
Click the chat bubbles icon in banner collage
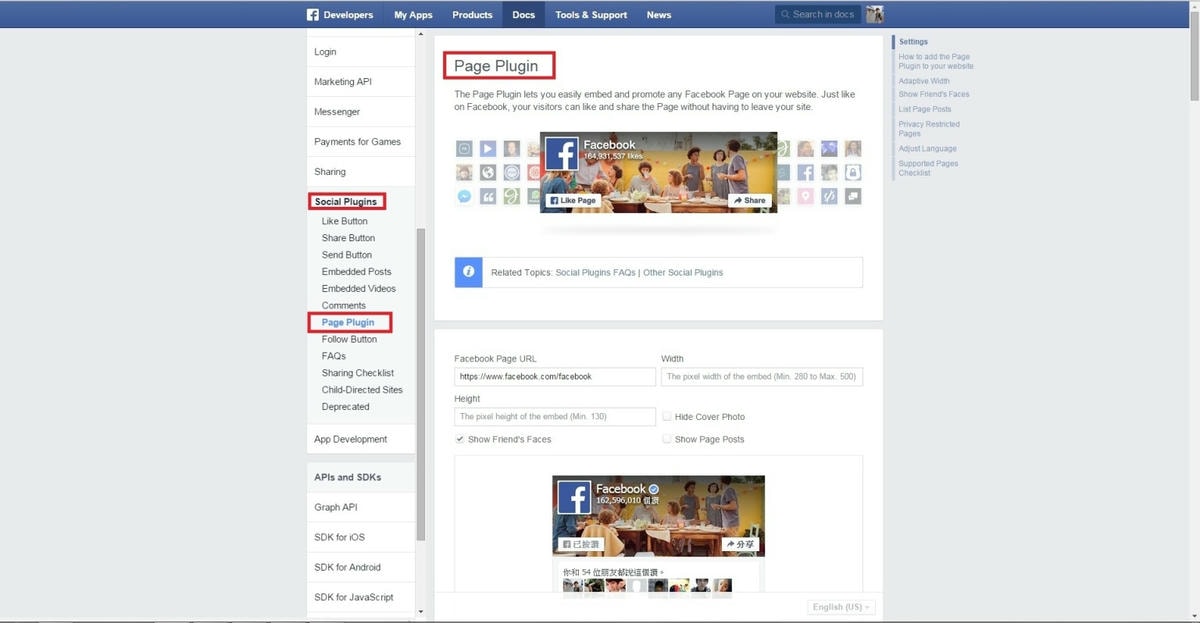pyautogui.click(x=853, y=196)
